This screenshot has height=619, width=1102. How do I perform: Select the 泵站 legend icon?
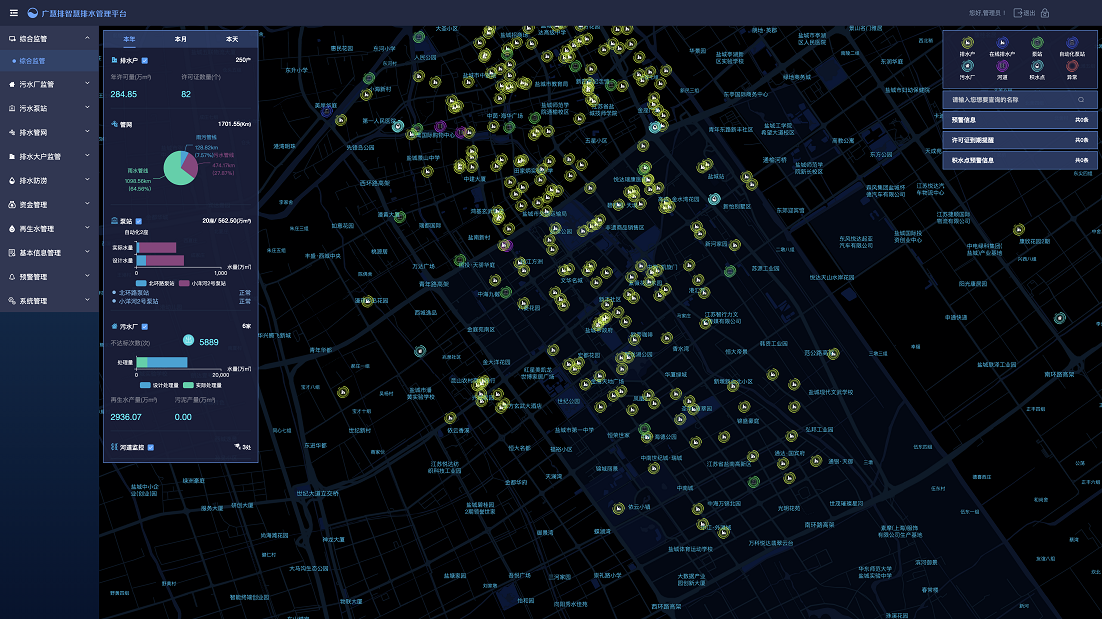pyautogui.click(x=1037, y=43)
